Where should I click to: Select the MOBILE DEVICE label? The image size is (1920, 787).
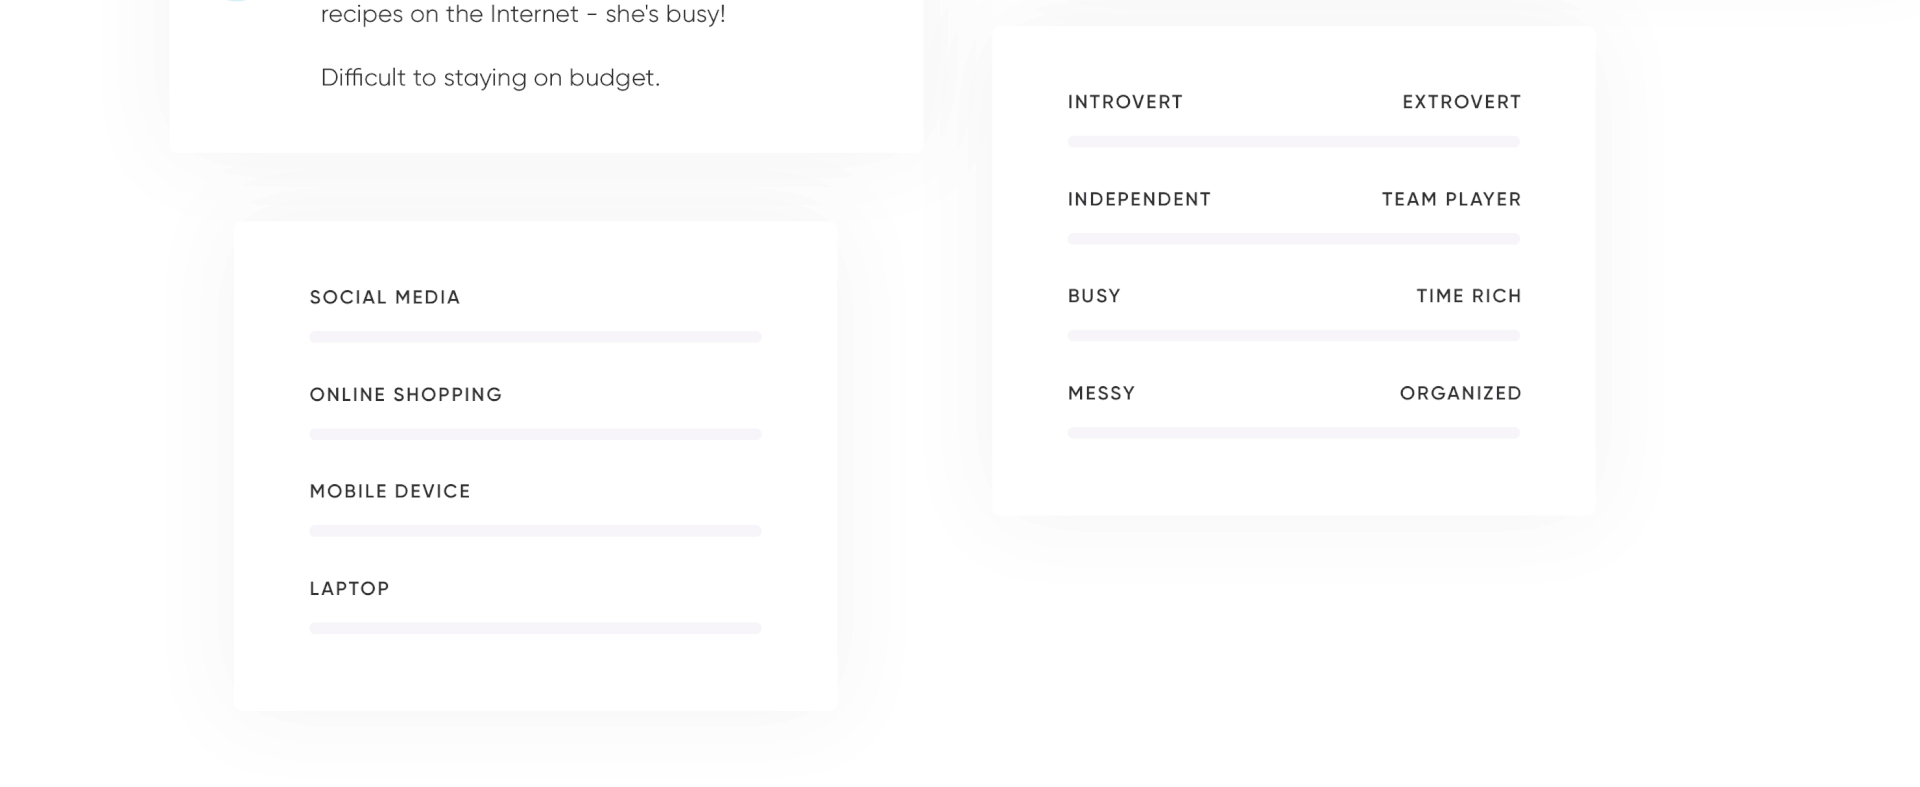point(390,491)
